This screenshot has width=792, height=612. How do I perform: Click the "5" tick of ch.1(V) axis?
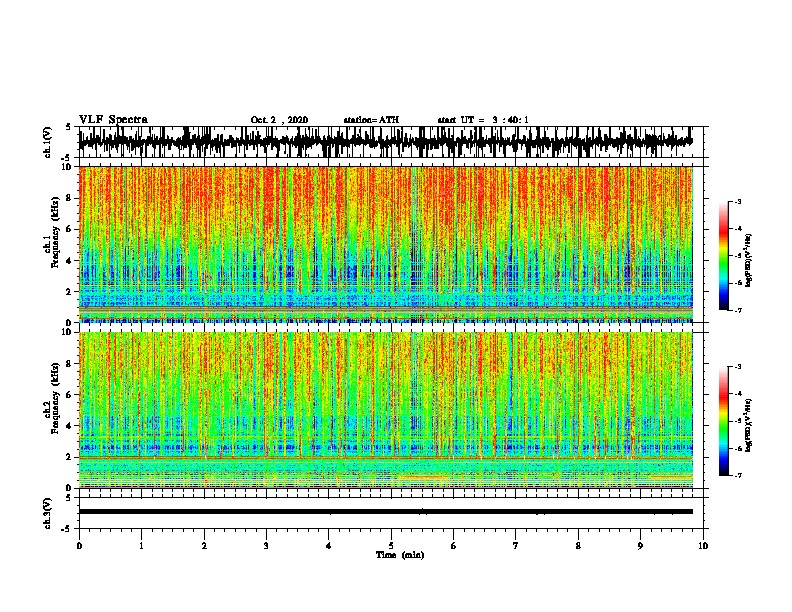[x=69, y=127]
